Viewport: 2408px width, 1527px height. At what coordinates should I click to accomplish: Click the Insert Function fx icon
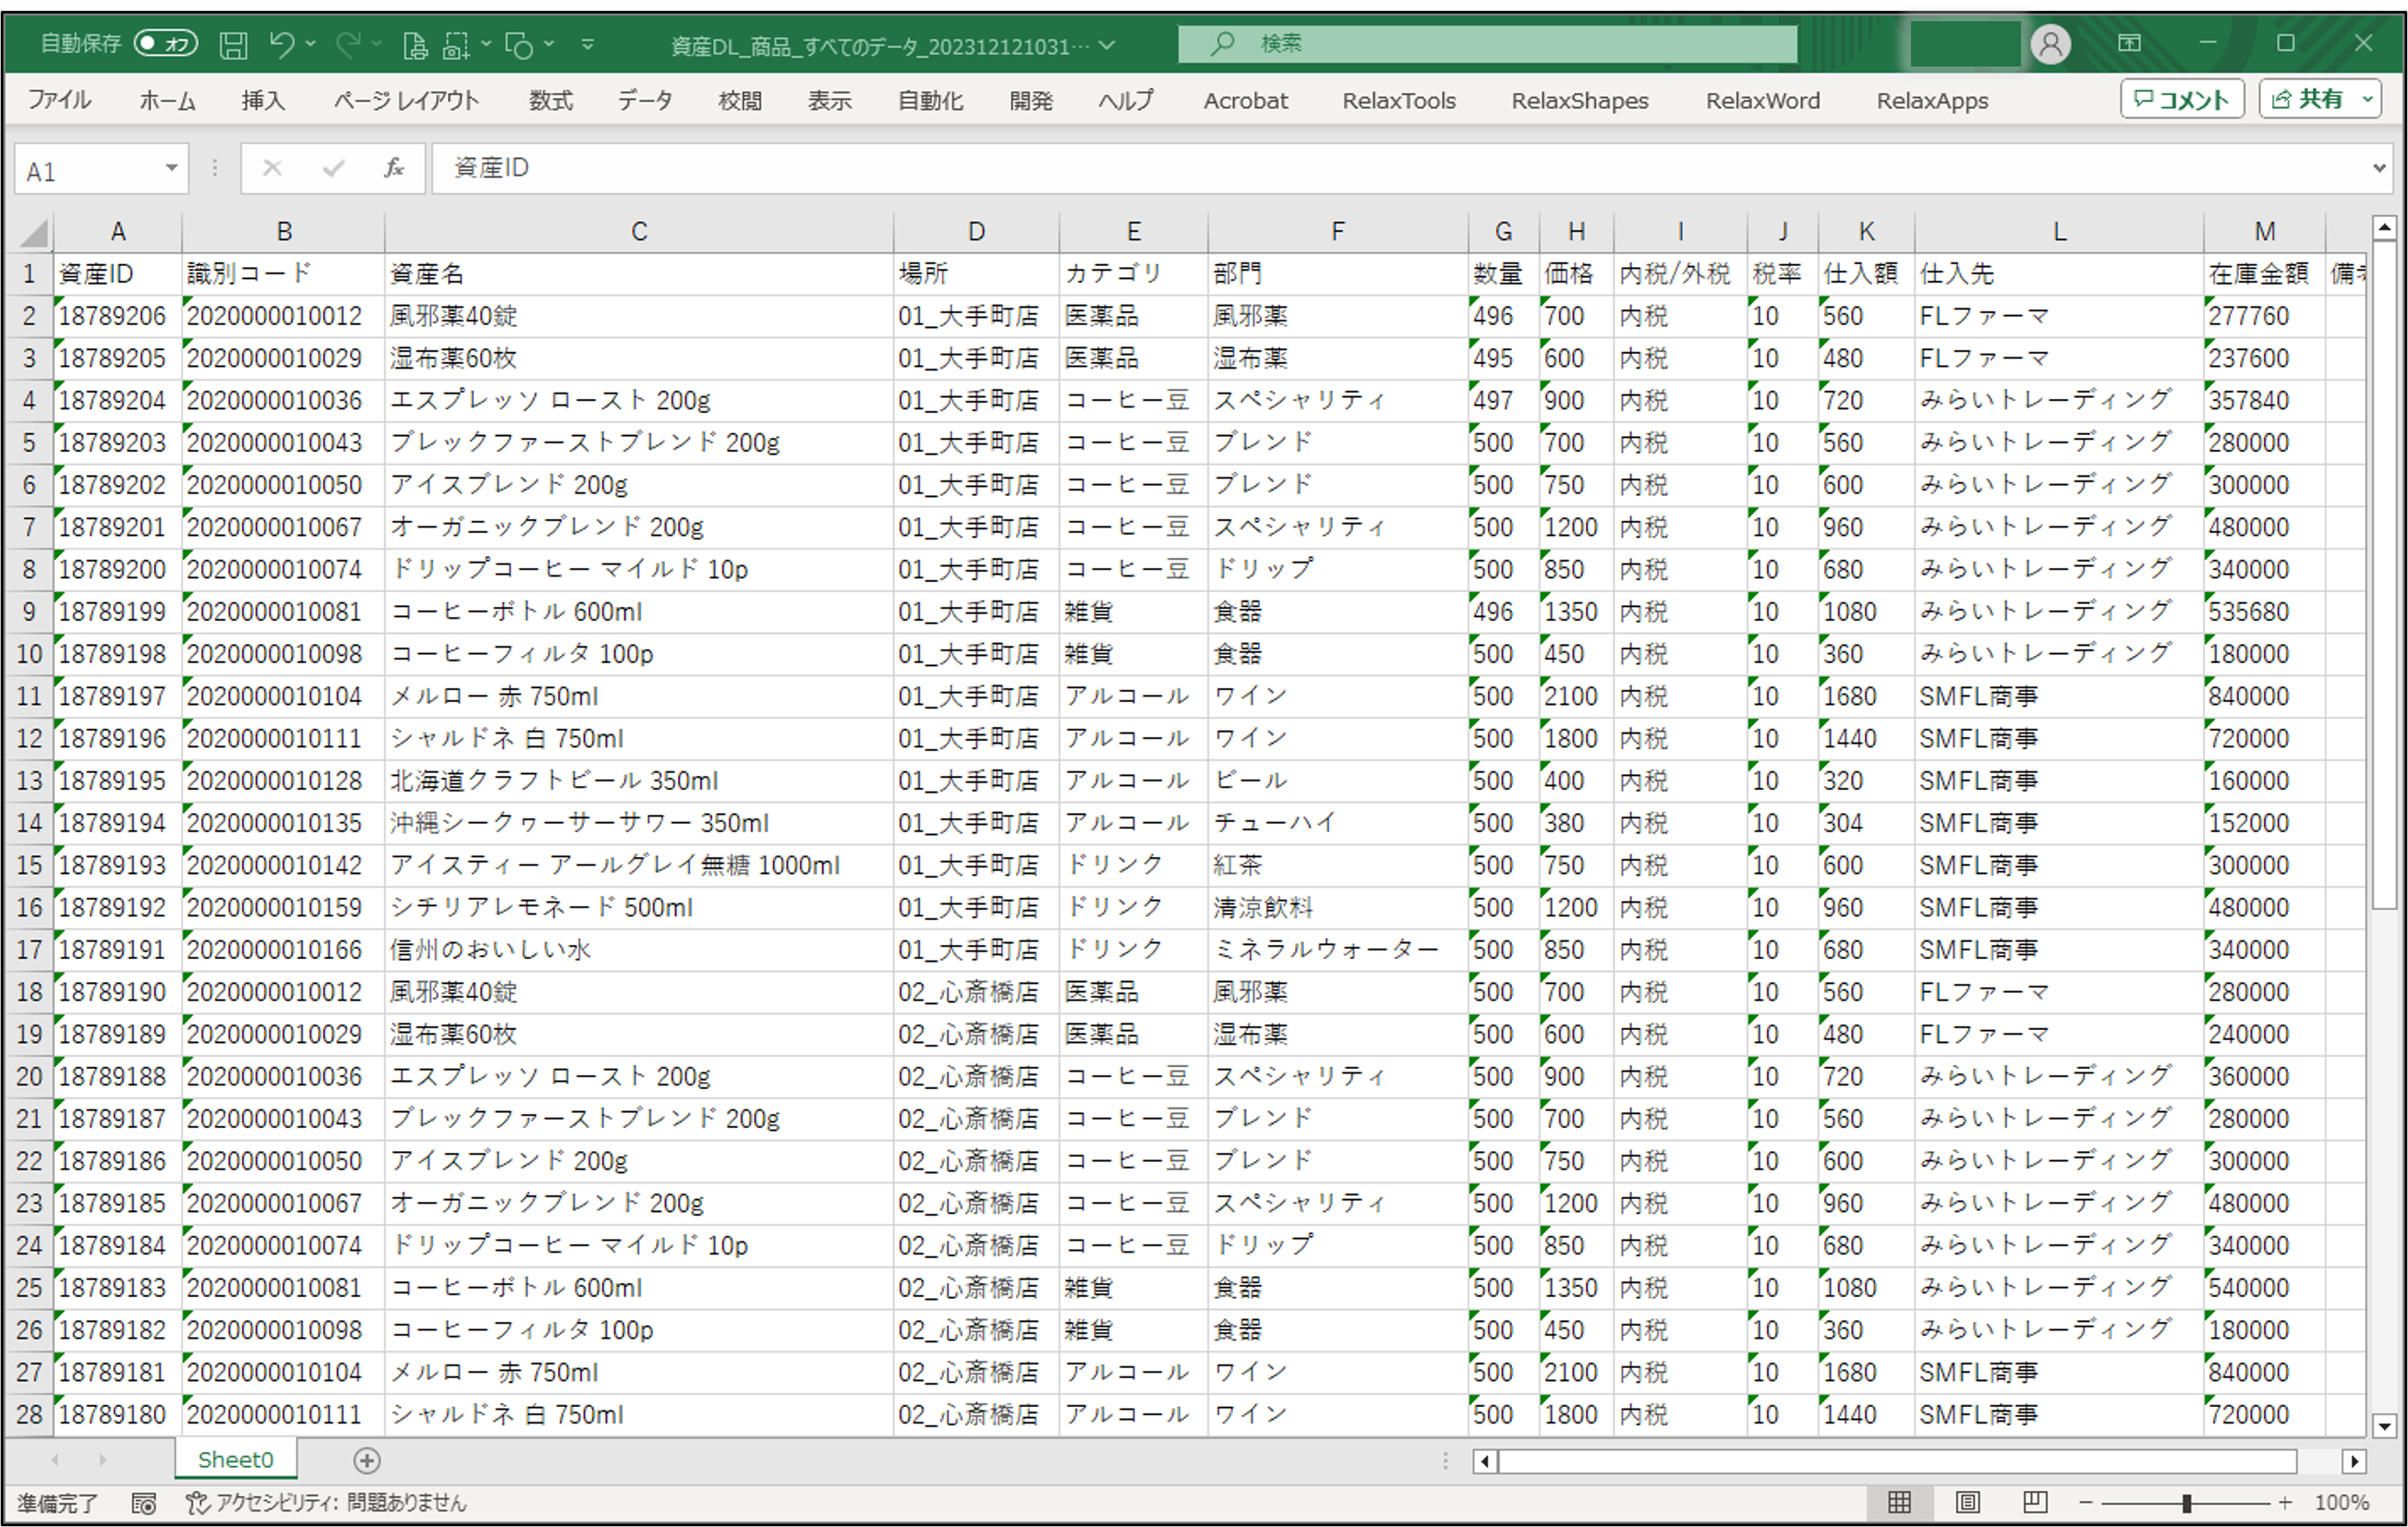click(394, 168)
